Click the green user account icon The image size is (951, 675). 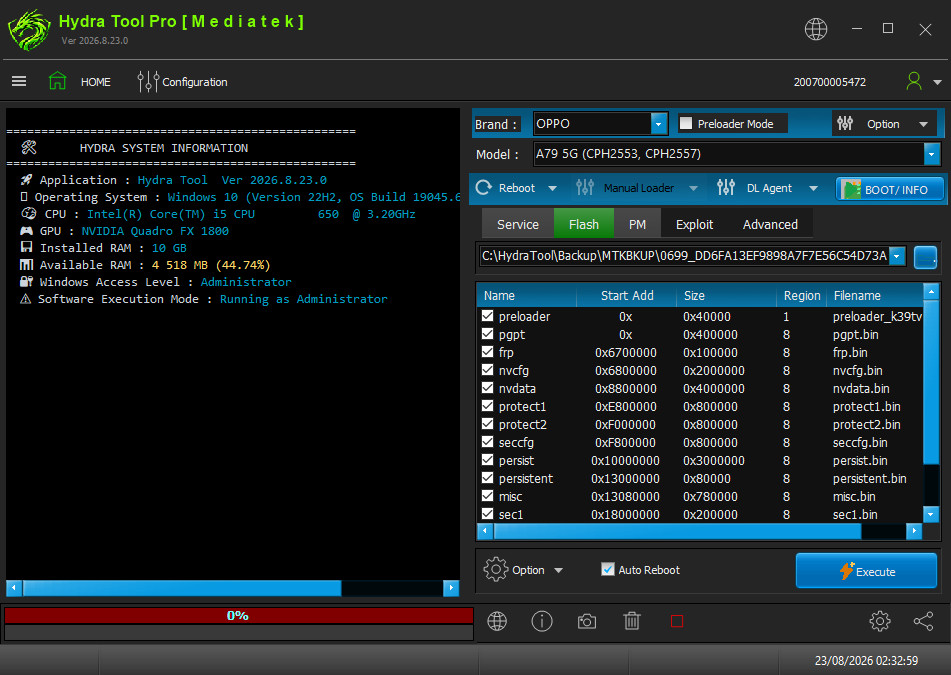tap(913, 81)
